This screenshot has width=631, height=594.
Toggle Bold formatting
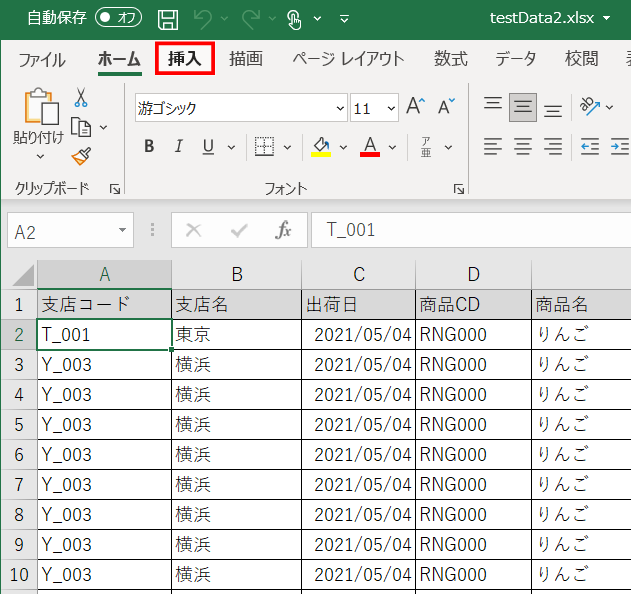click(149, 147)
